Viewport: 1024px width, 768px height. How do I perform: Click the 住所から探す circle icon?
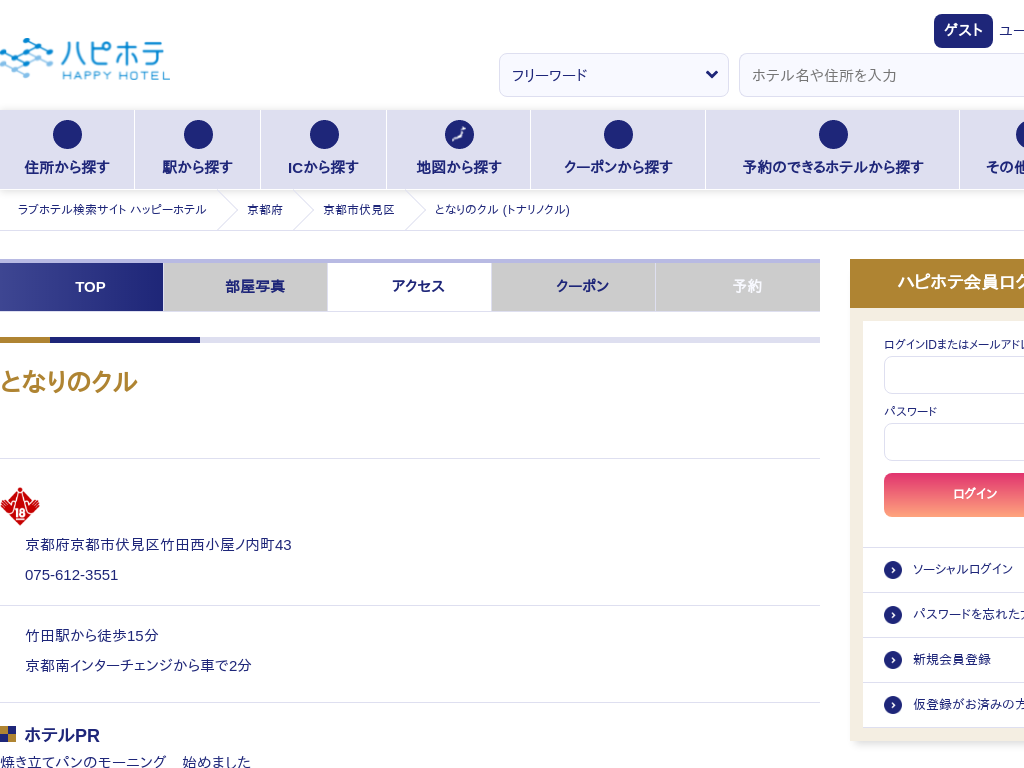(67, 135)
